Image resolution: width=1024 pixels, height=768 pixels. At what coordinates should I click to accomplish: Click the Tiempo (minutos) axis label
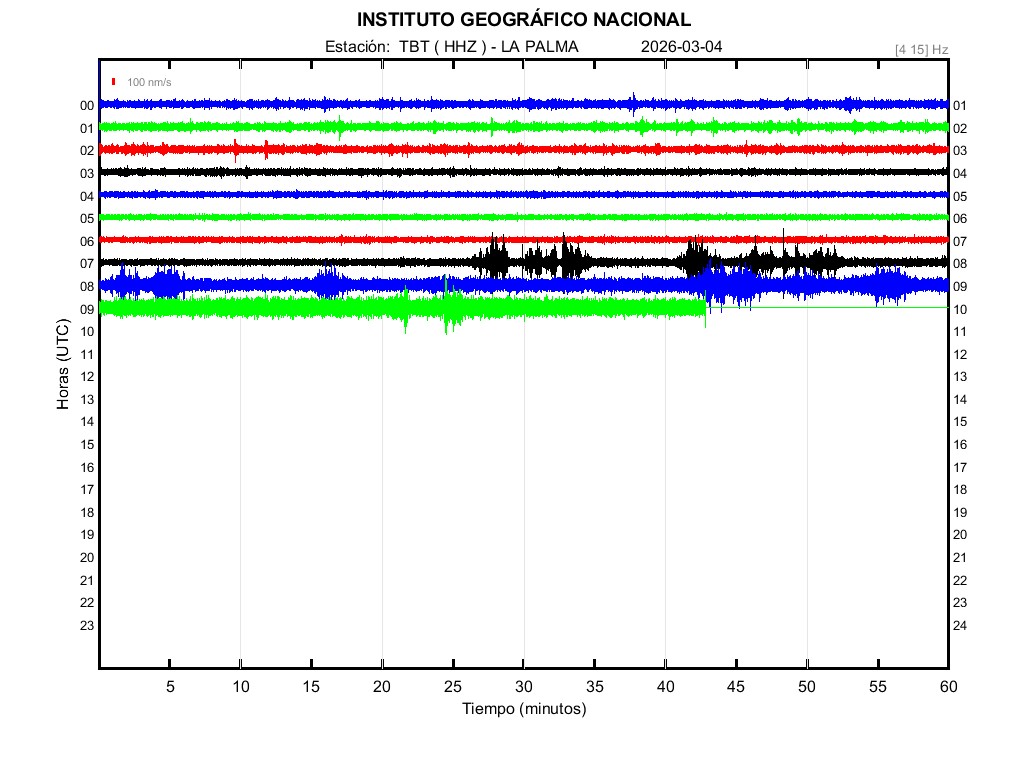[523, 709]
